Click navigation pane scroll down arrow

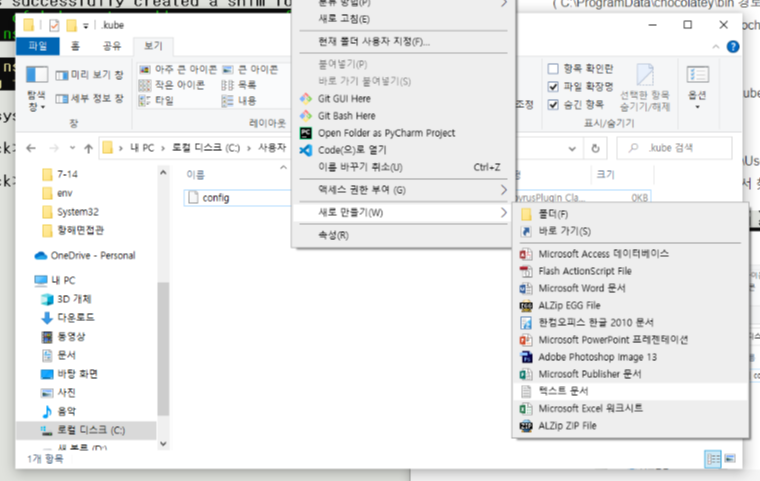163,444
